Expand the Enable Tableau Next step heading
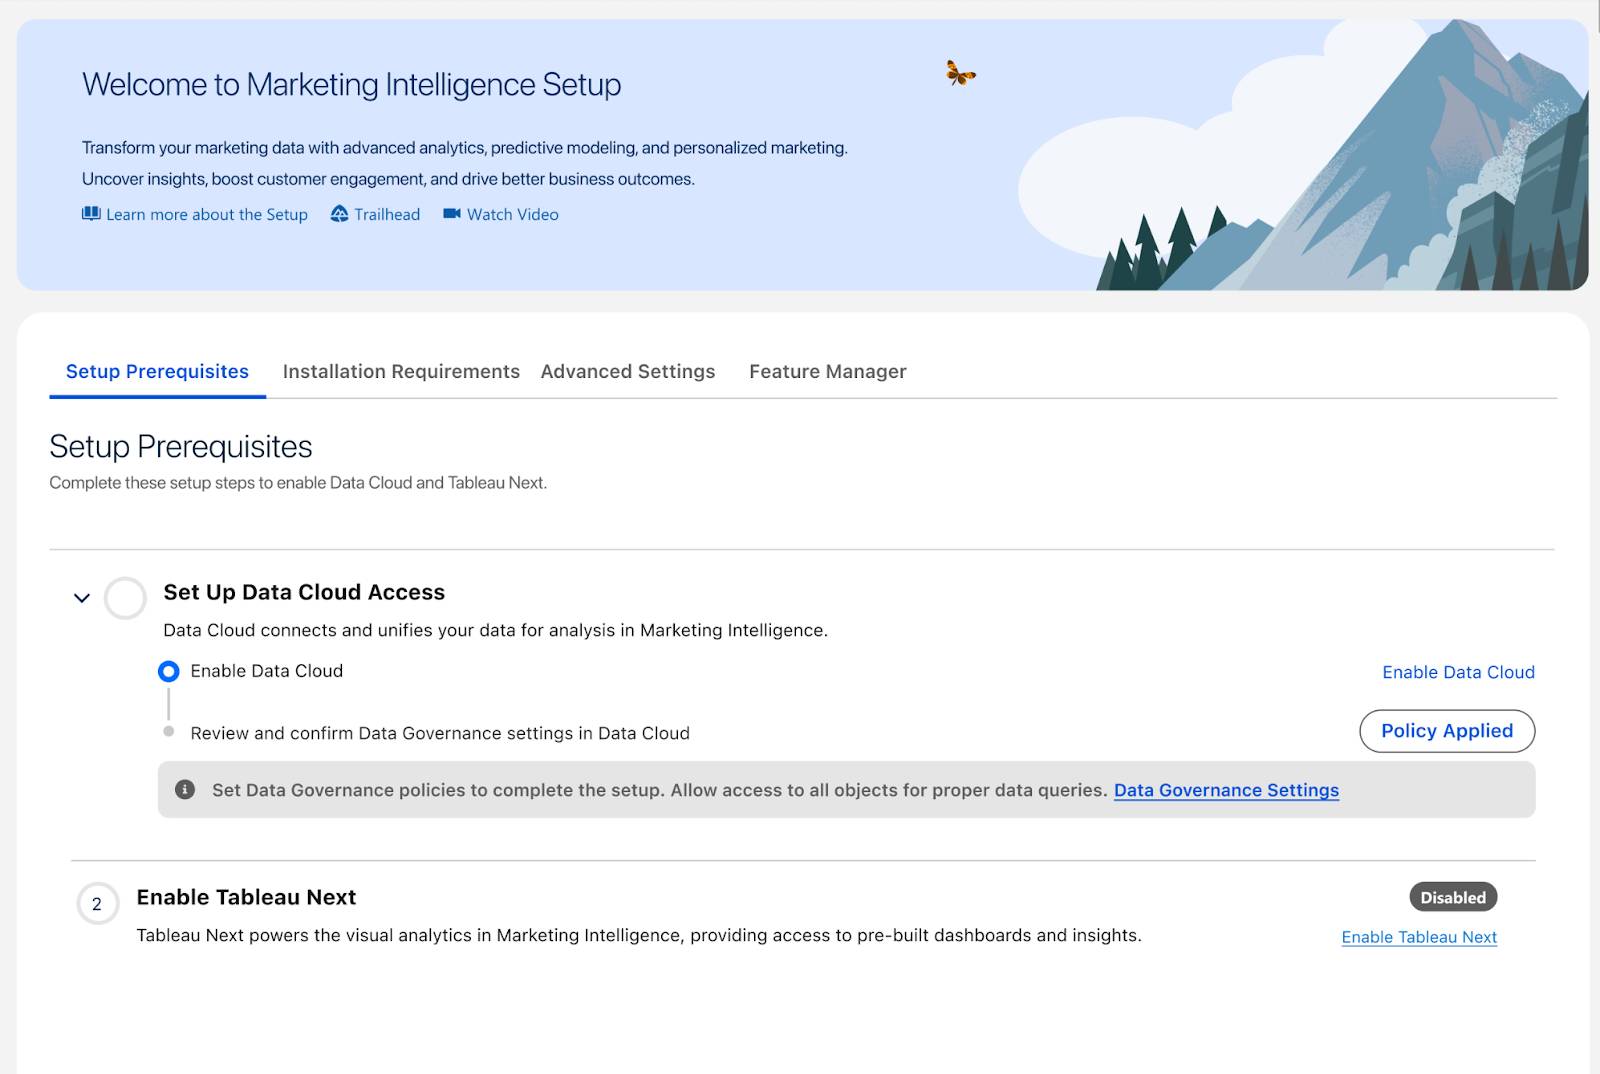 246,897
